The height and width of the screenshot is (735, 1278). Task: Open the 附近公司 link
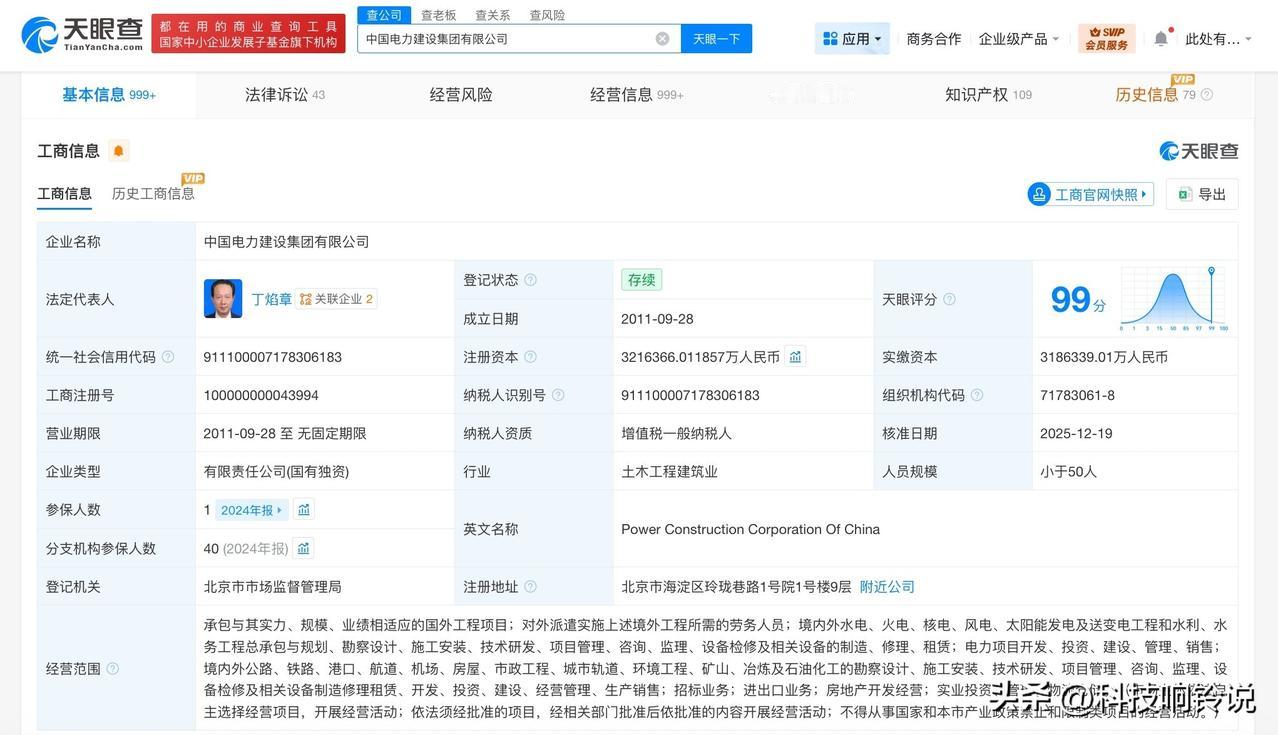pos(886,585)
